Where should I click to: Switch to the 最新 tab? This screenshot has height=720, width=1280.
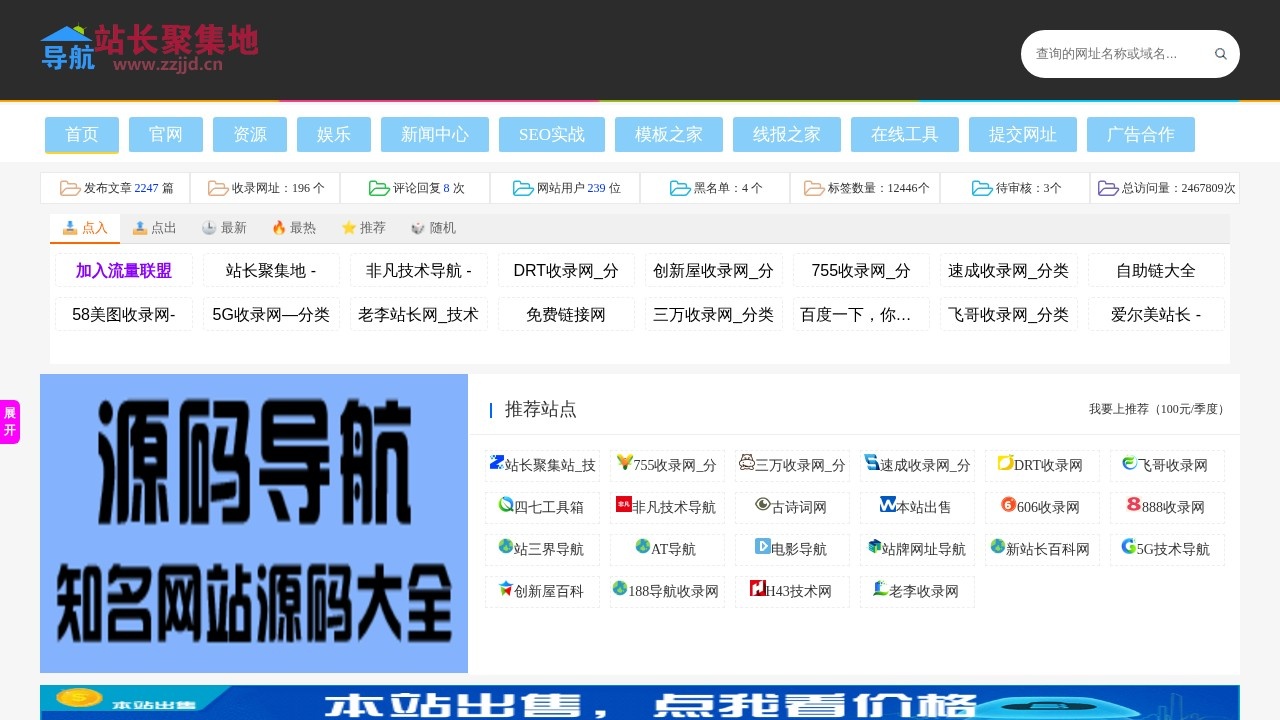coord(224,228)
